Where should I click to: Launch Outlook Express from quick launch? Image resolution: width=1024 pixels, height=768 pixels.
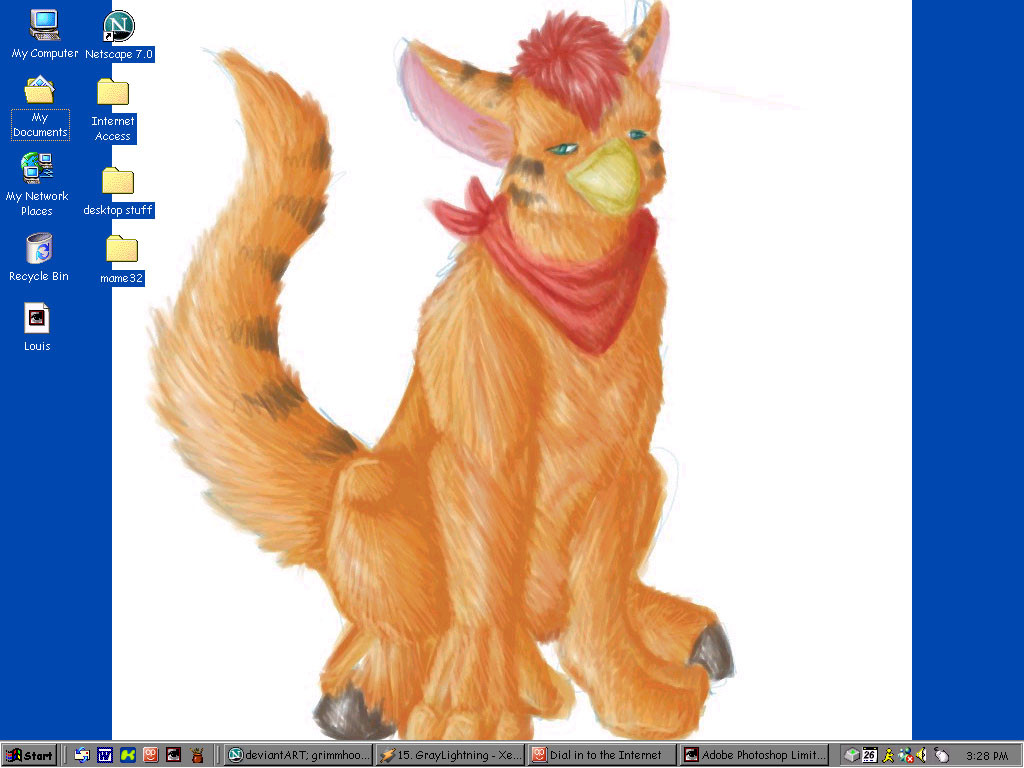82,756
